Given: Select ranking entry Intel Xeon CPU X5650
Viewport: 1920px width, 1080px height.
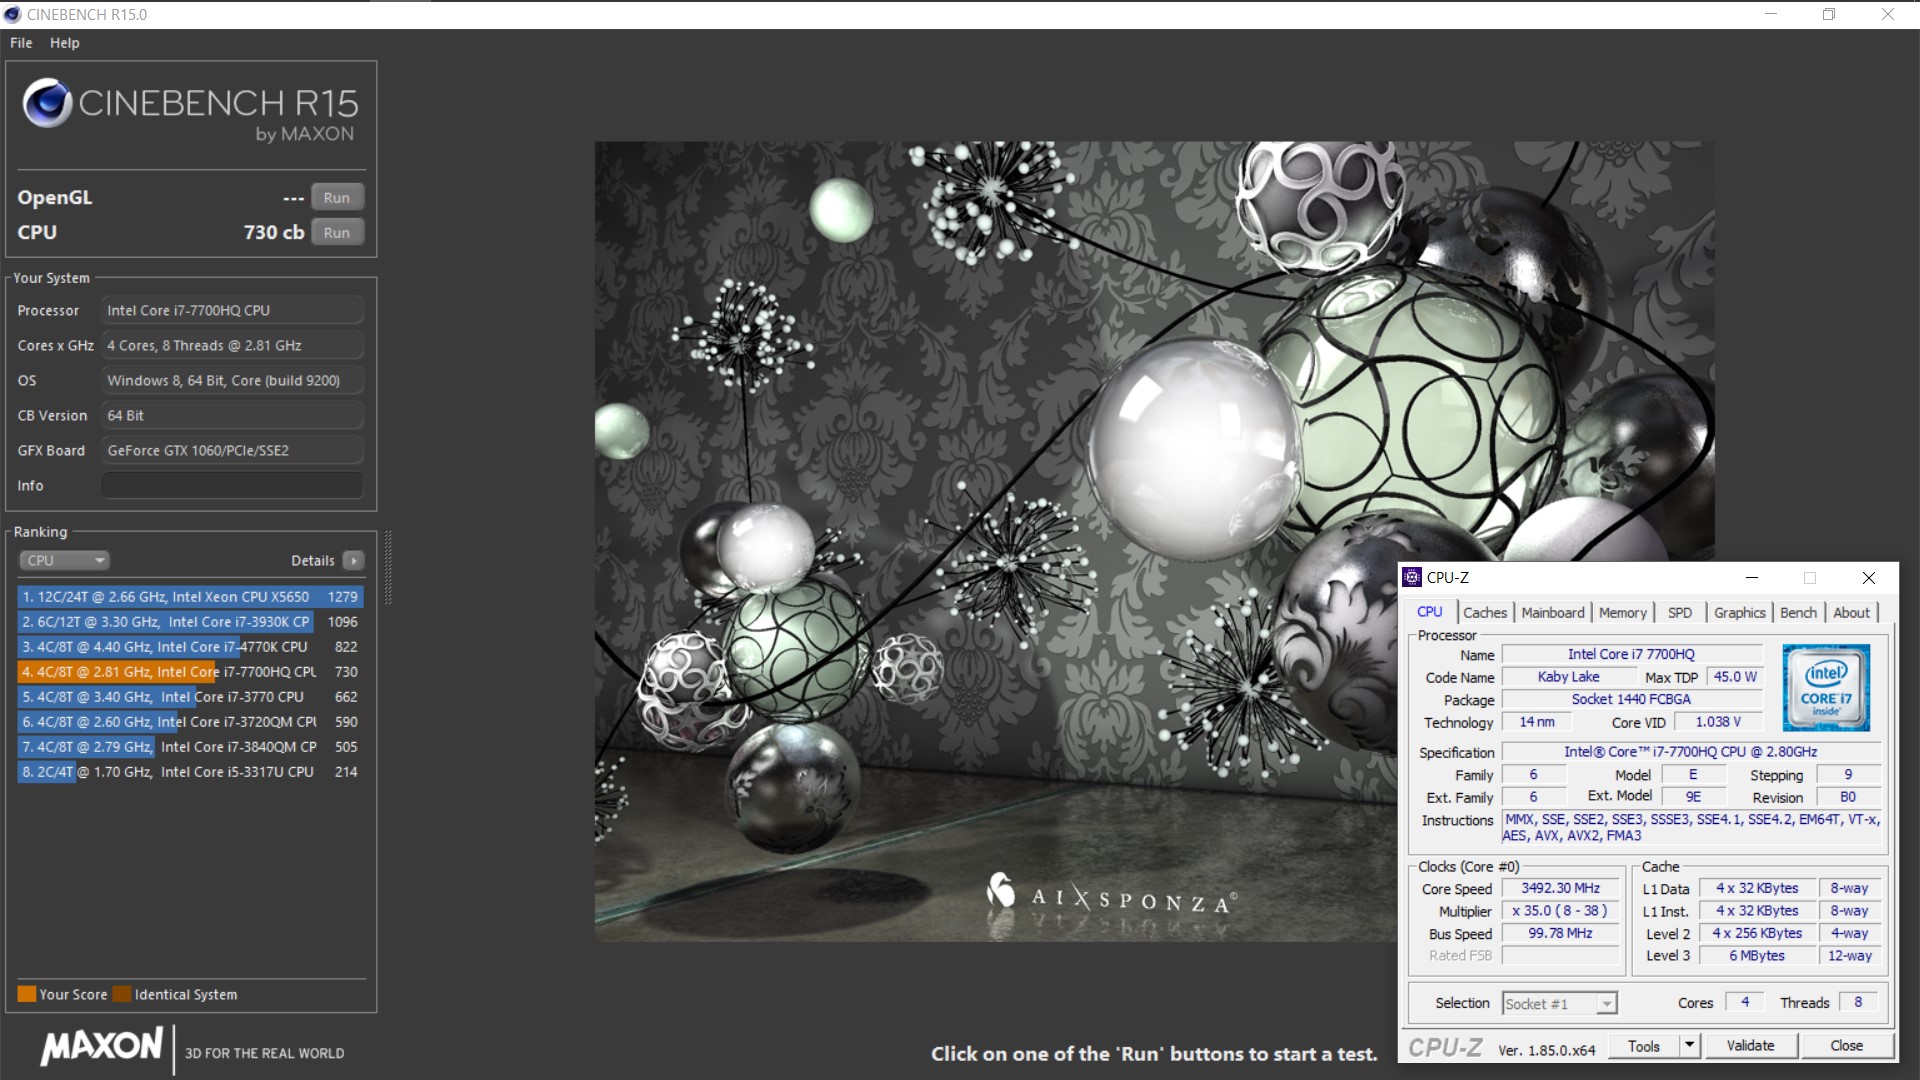Looking at the screenshot, I should [190, 597].
